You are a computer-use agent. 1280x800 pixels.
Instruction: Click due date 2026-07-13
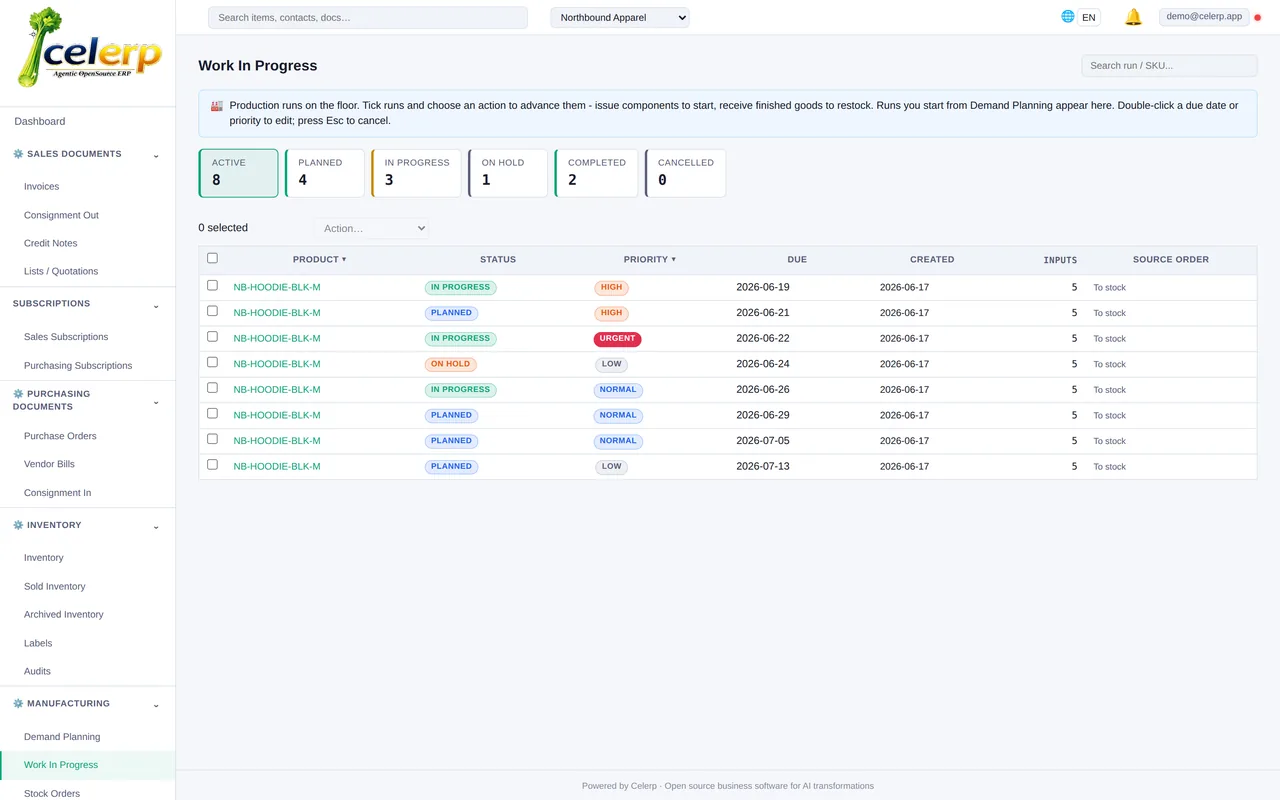(x=763, y=466)
